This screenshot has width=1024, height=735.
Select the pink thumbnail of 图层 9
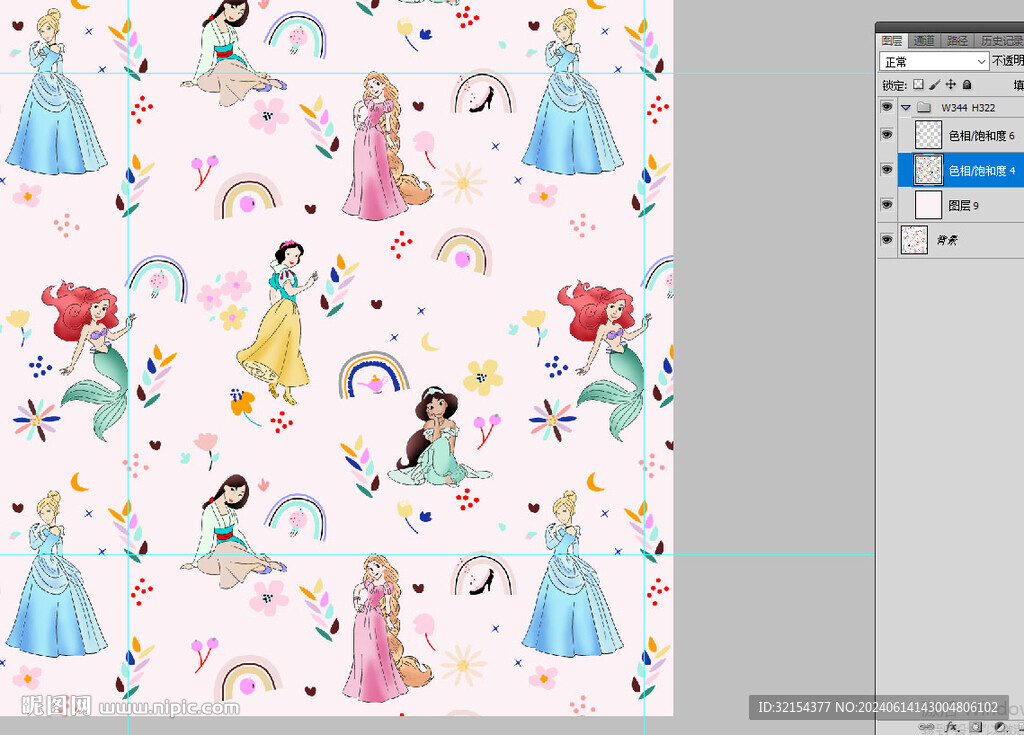click(928, 205)
